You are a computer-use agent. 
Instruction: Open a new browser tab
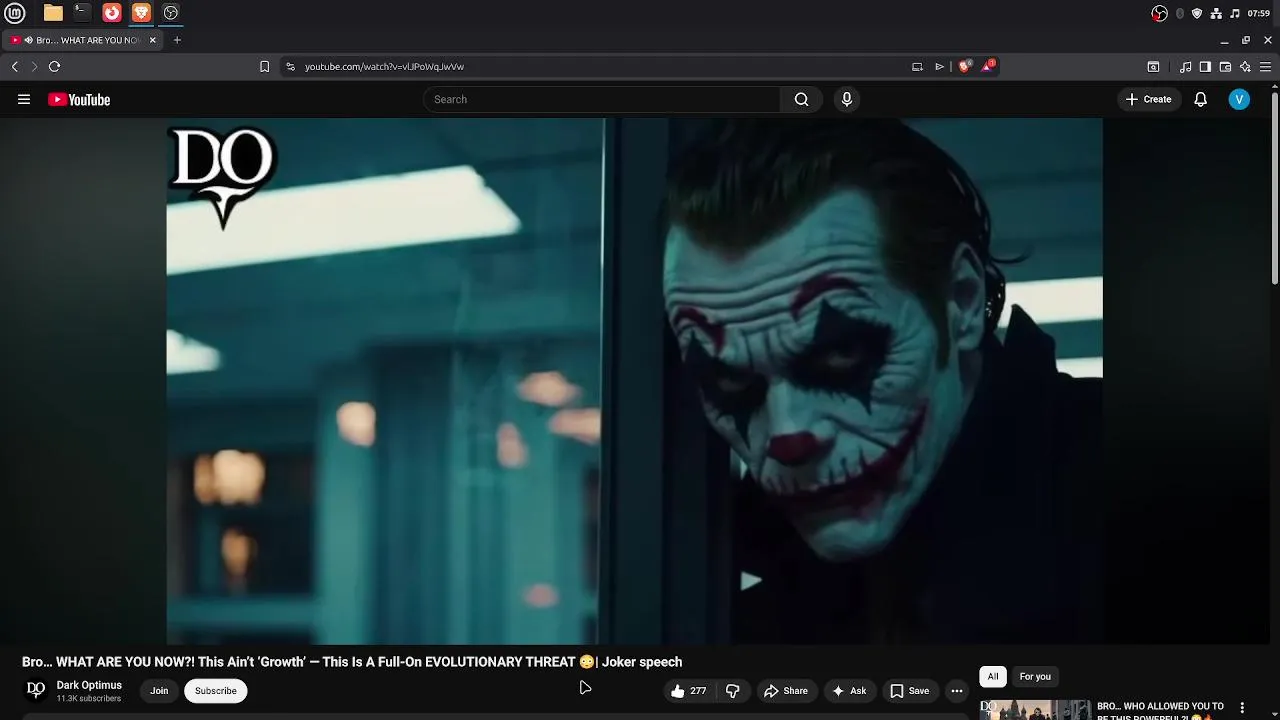pos(177,40)
